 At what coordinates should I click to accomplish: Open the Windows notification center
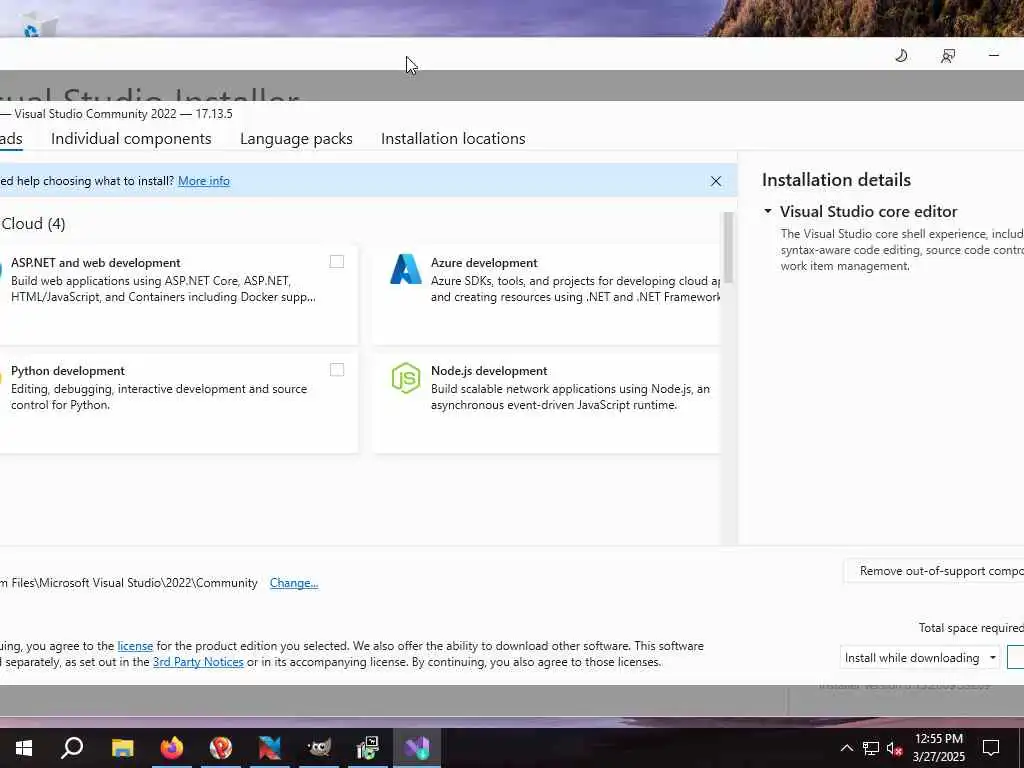(x=991, y=748)
